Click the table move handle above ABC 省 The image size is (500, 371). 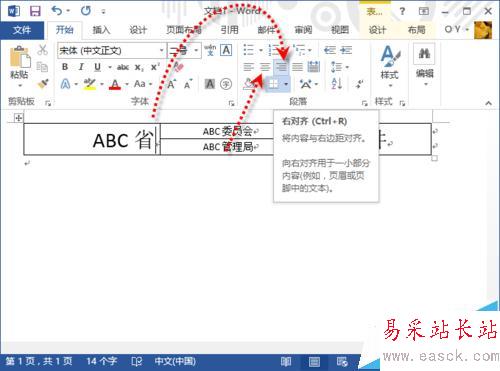18,117
